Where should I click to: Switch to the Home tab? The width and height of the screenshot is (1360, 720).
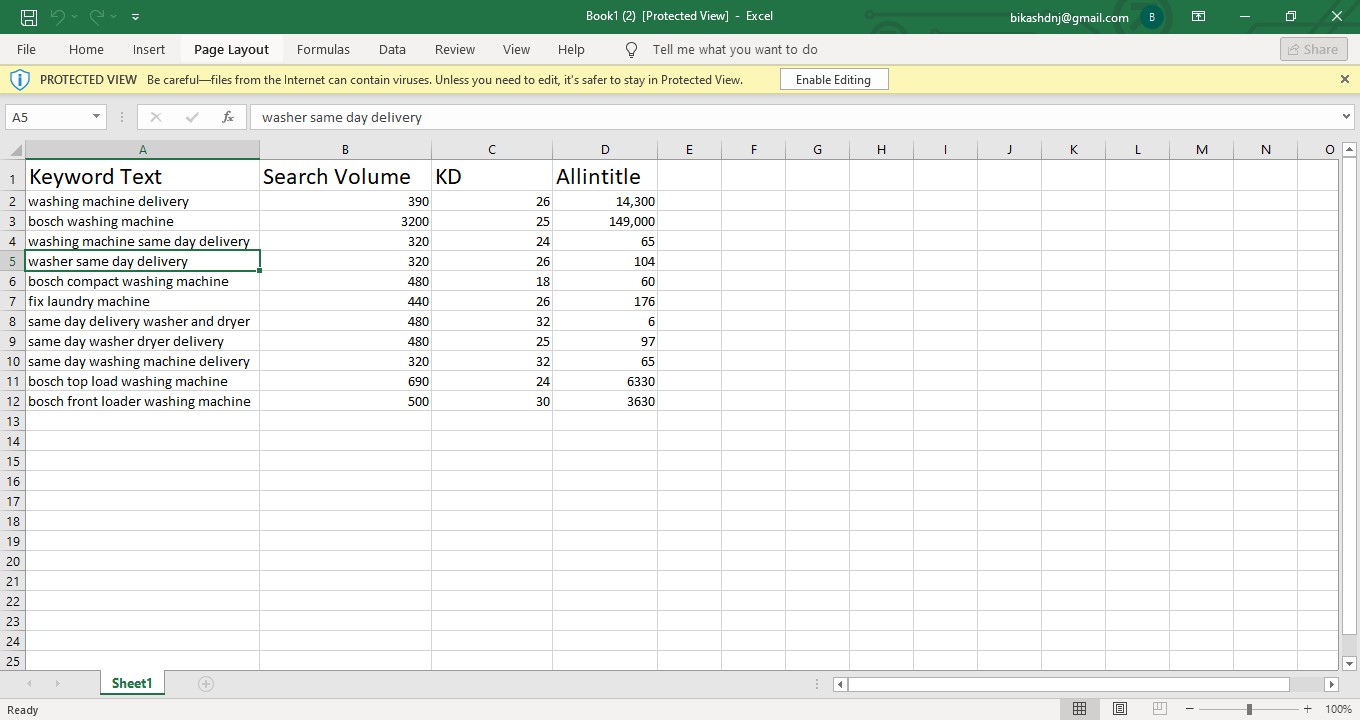pos(86,49)
